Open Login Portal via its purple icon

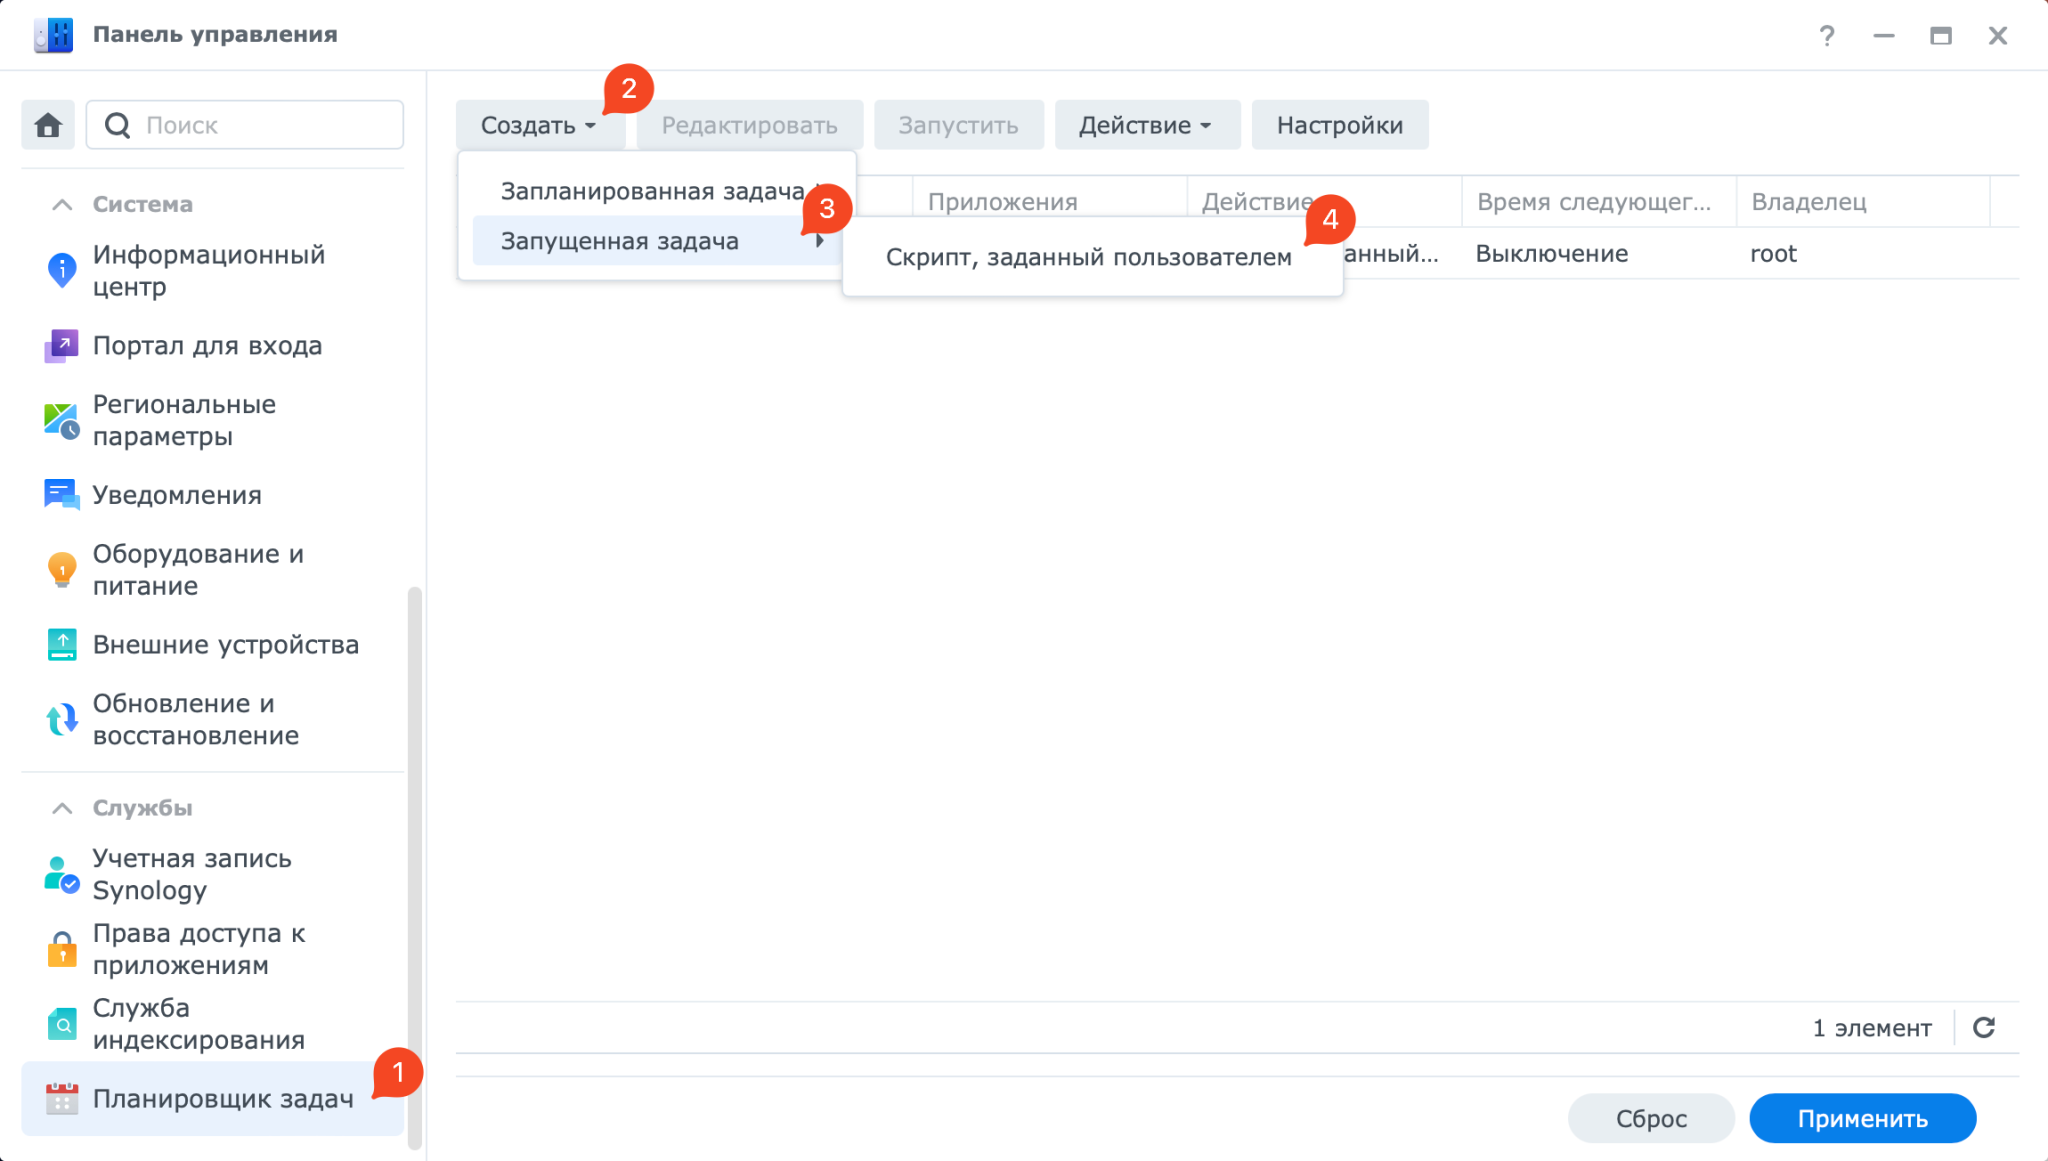[62, 346]
